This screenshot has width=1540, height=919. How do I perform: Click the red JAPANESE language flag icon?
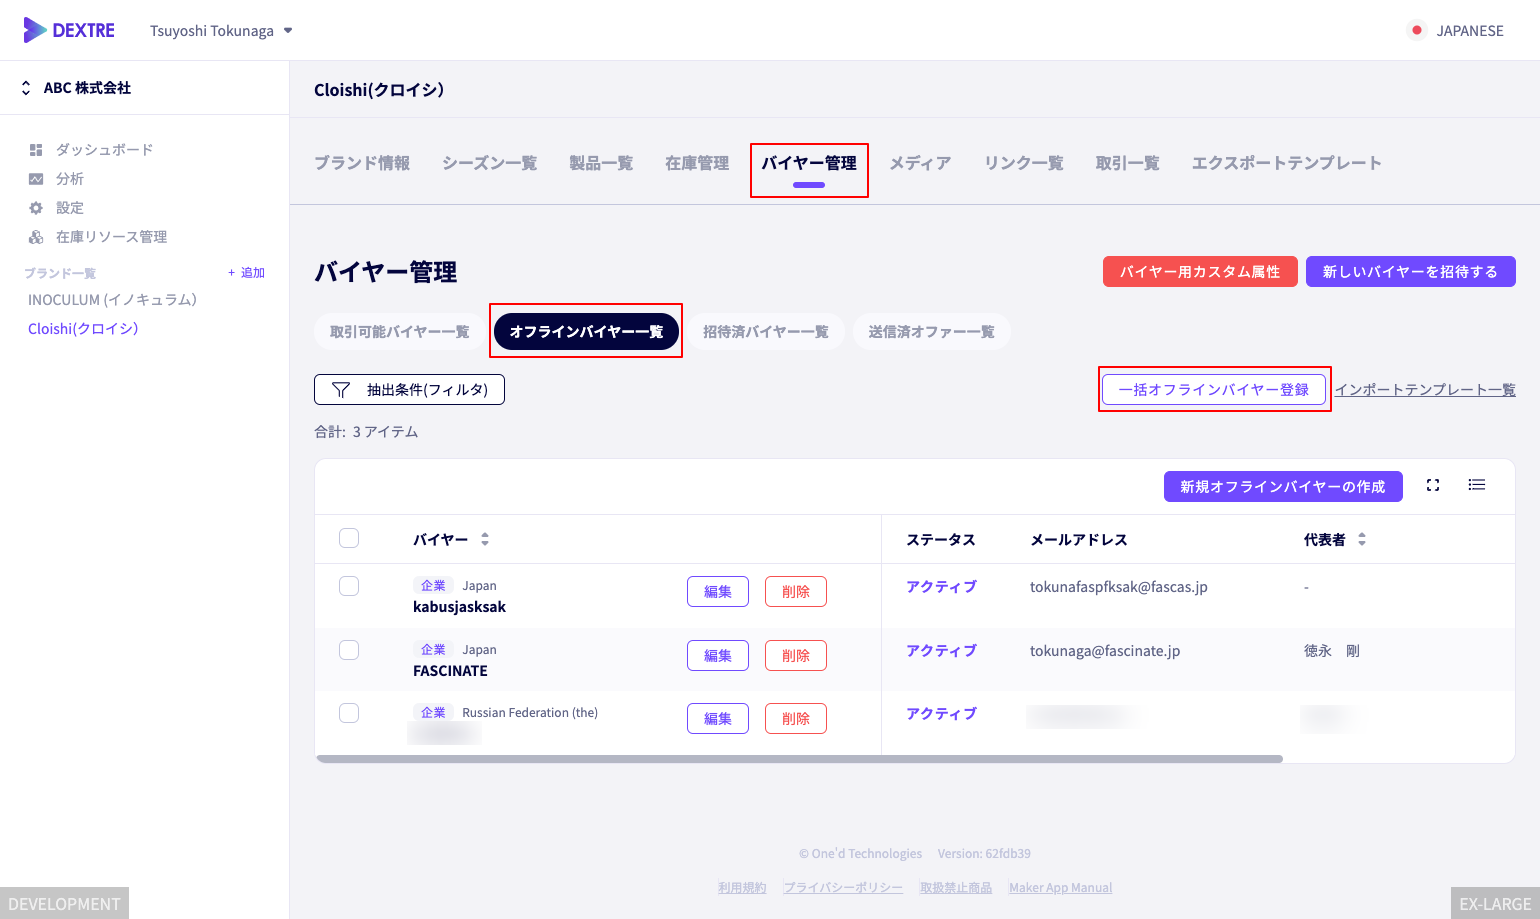click(x=1417, y=30)
